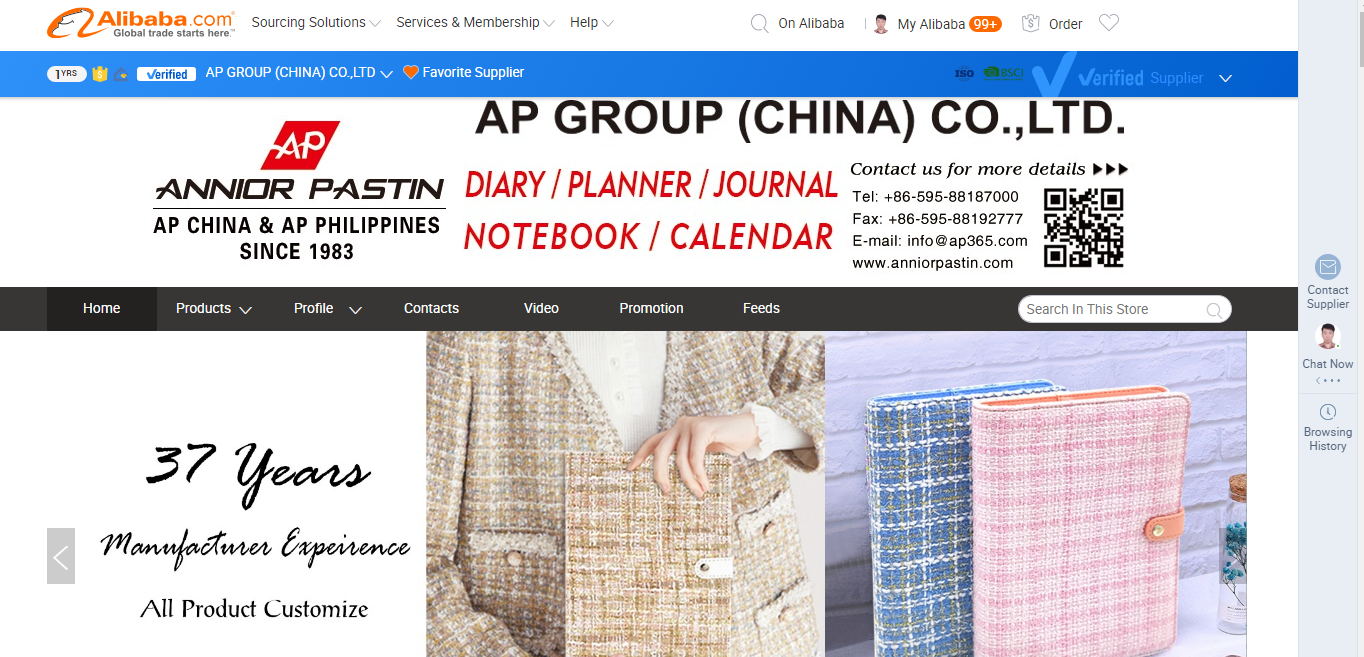The height and width of the screenshot is (657, 1364).
Task: Open Chat Now avatar in sidebar
Action: (x=1328, y=336)
